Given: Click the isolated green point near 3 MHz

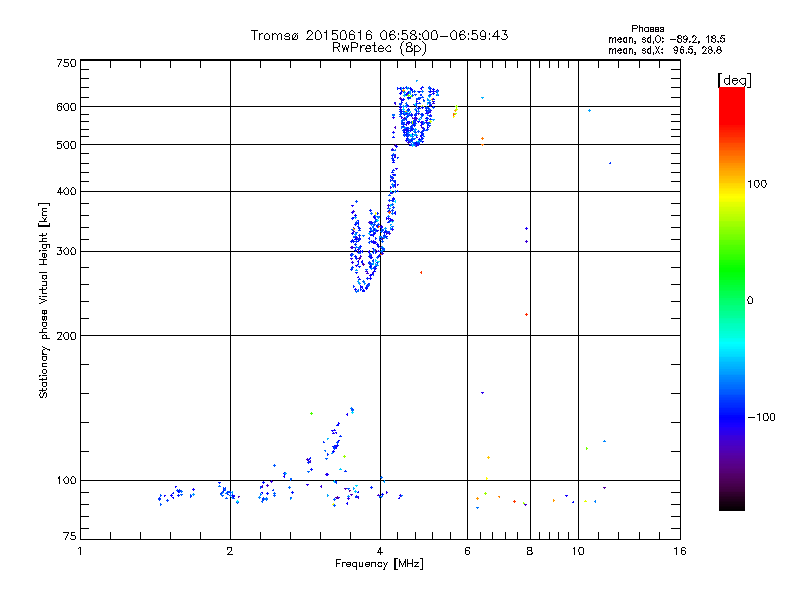Looking at the screenshot, I should pyautogui.click(x=311, y=414).
